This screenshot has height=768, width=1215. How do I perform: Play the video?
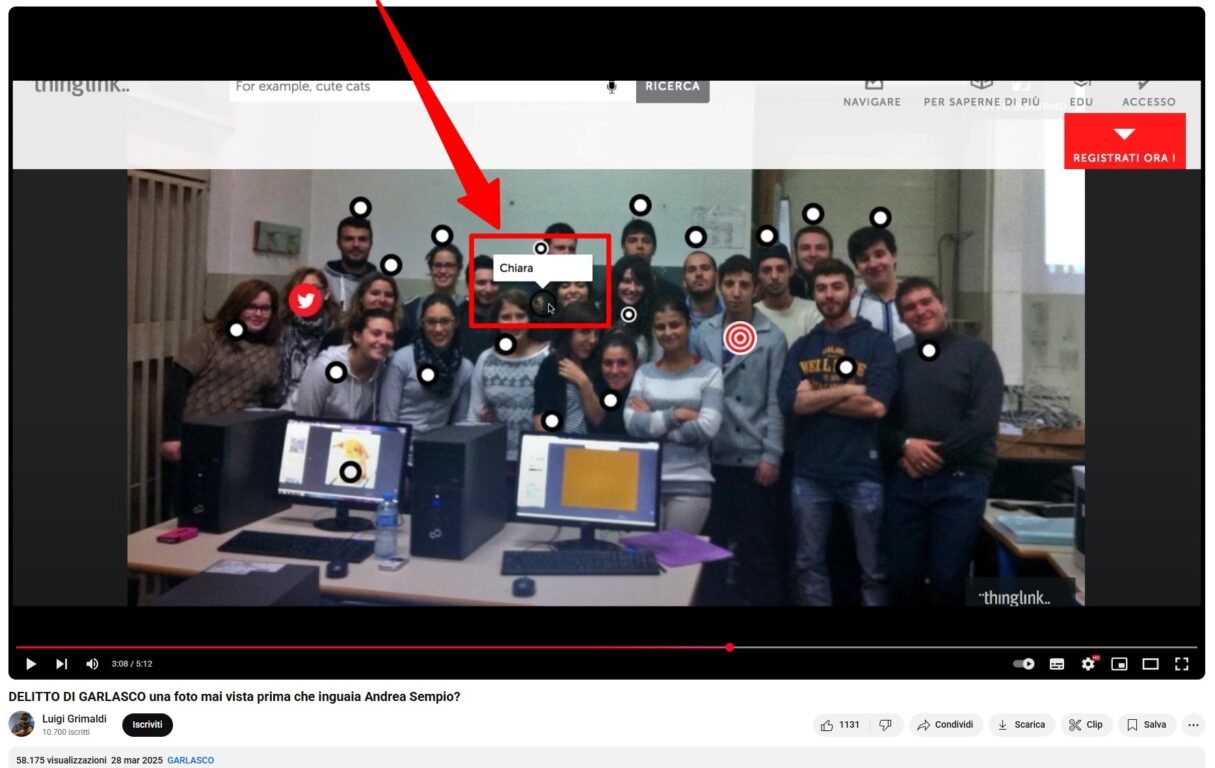[31, 664]
